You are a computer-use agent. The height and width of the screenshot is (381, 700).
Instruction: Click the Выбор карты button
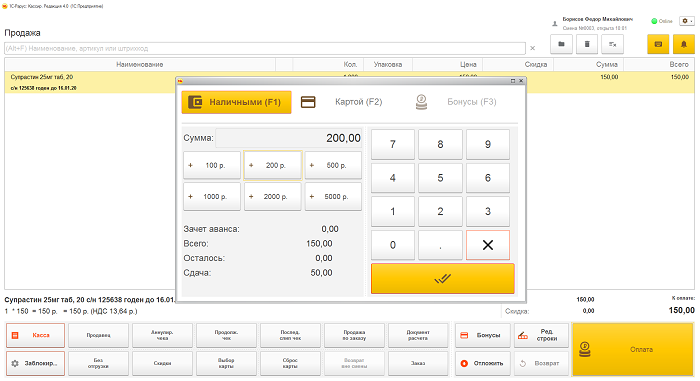tap(226, 364)
